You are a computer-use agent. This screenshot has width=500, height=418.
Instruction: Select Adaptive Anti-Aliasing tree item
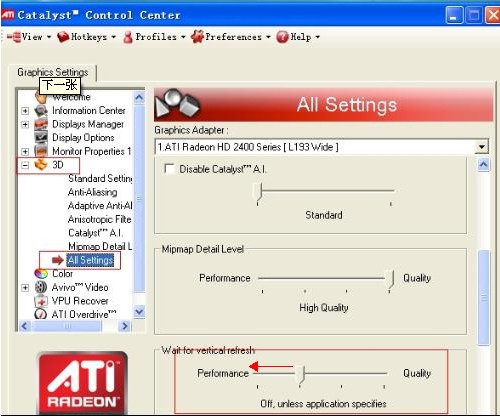100,206
